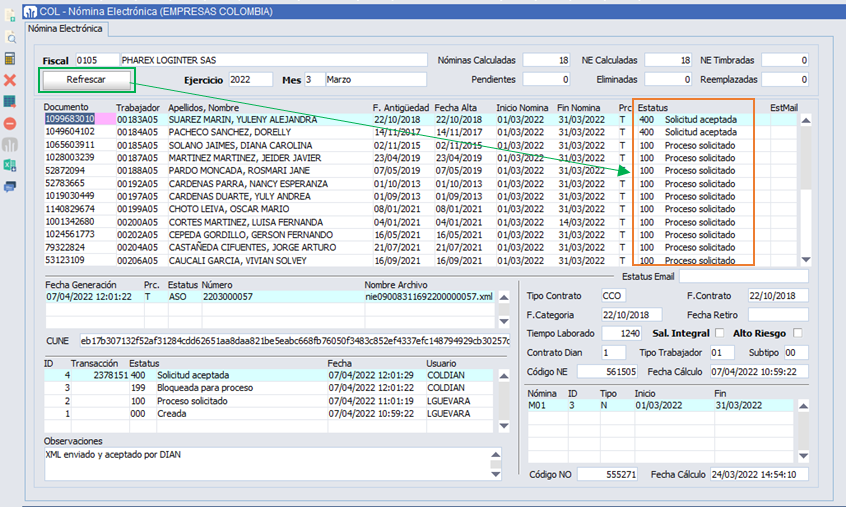
Task: Click the Nómina list scroll-up arrow
Action: (x=803, y=406)
